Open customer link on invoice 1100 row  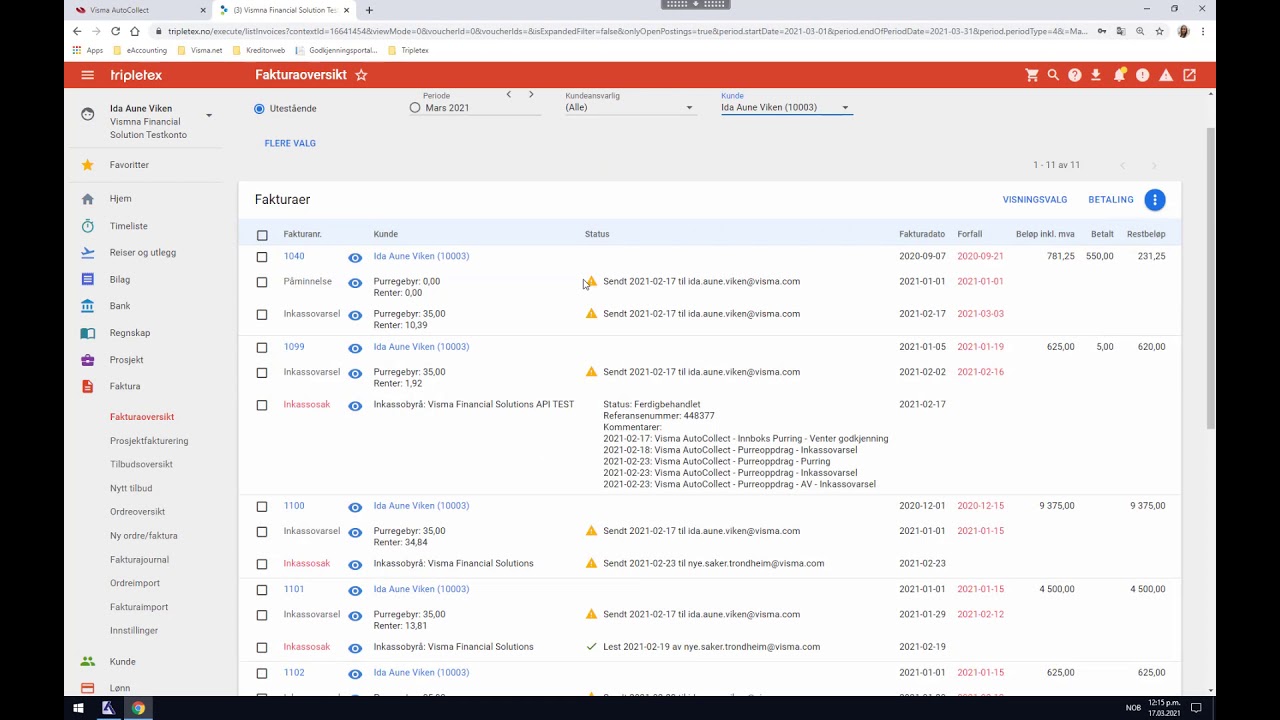click(x=421, y=506)
